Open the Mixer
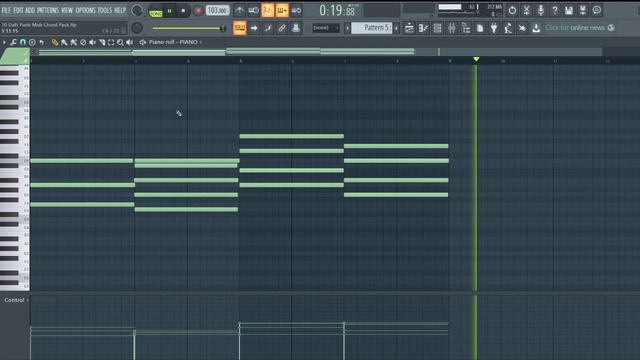 click(452, 28)
